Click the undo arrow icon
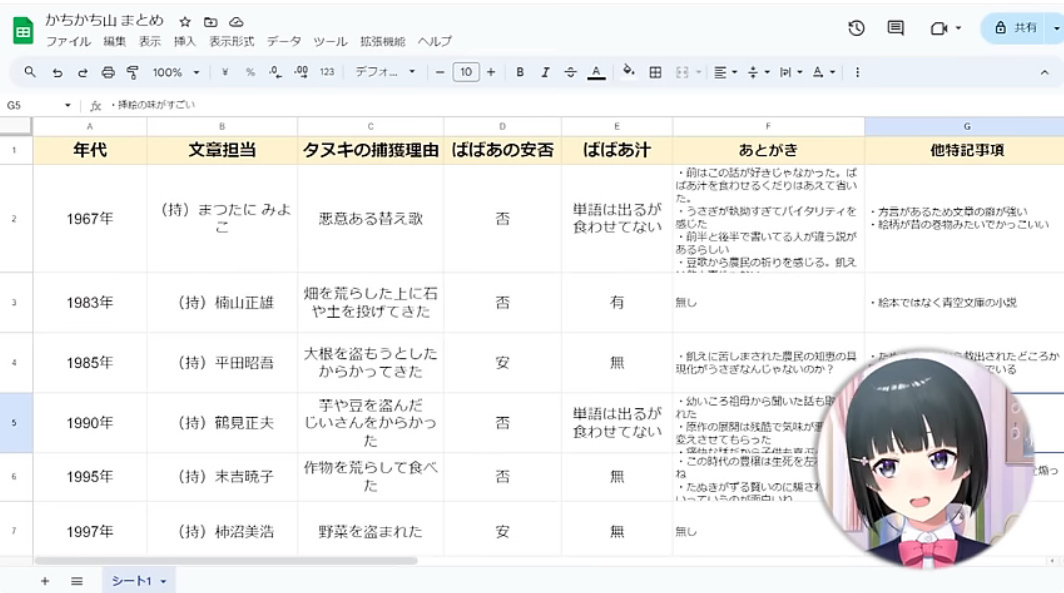The height and width of the screenshot is (593, 1064). pyautogui.click(x=57, y=72)
